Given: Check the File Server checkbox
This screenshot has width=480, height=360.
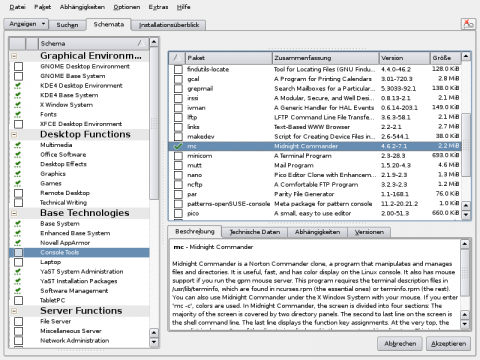Looking at the screenshot, I should (x=18, y=321).
